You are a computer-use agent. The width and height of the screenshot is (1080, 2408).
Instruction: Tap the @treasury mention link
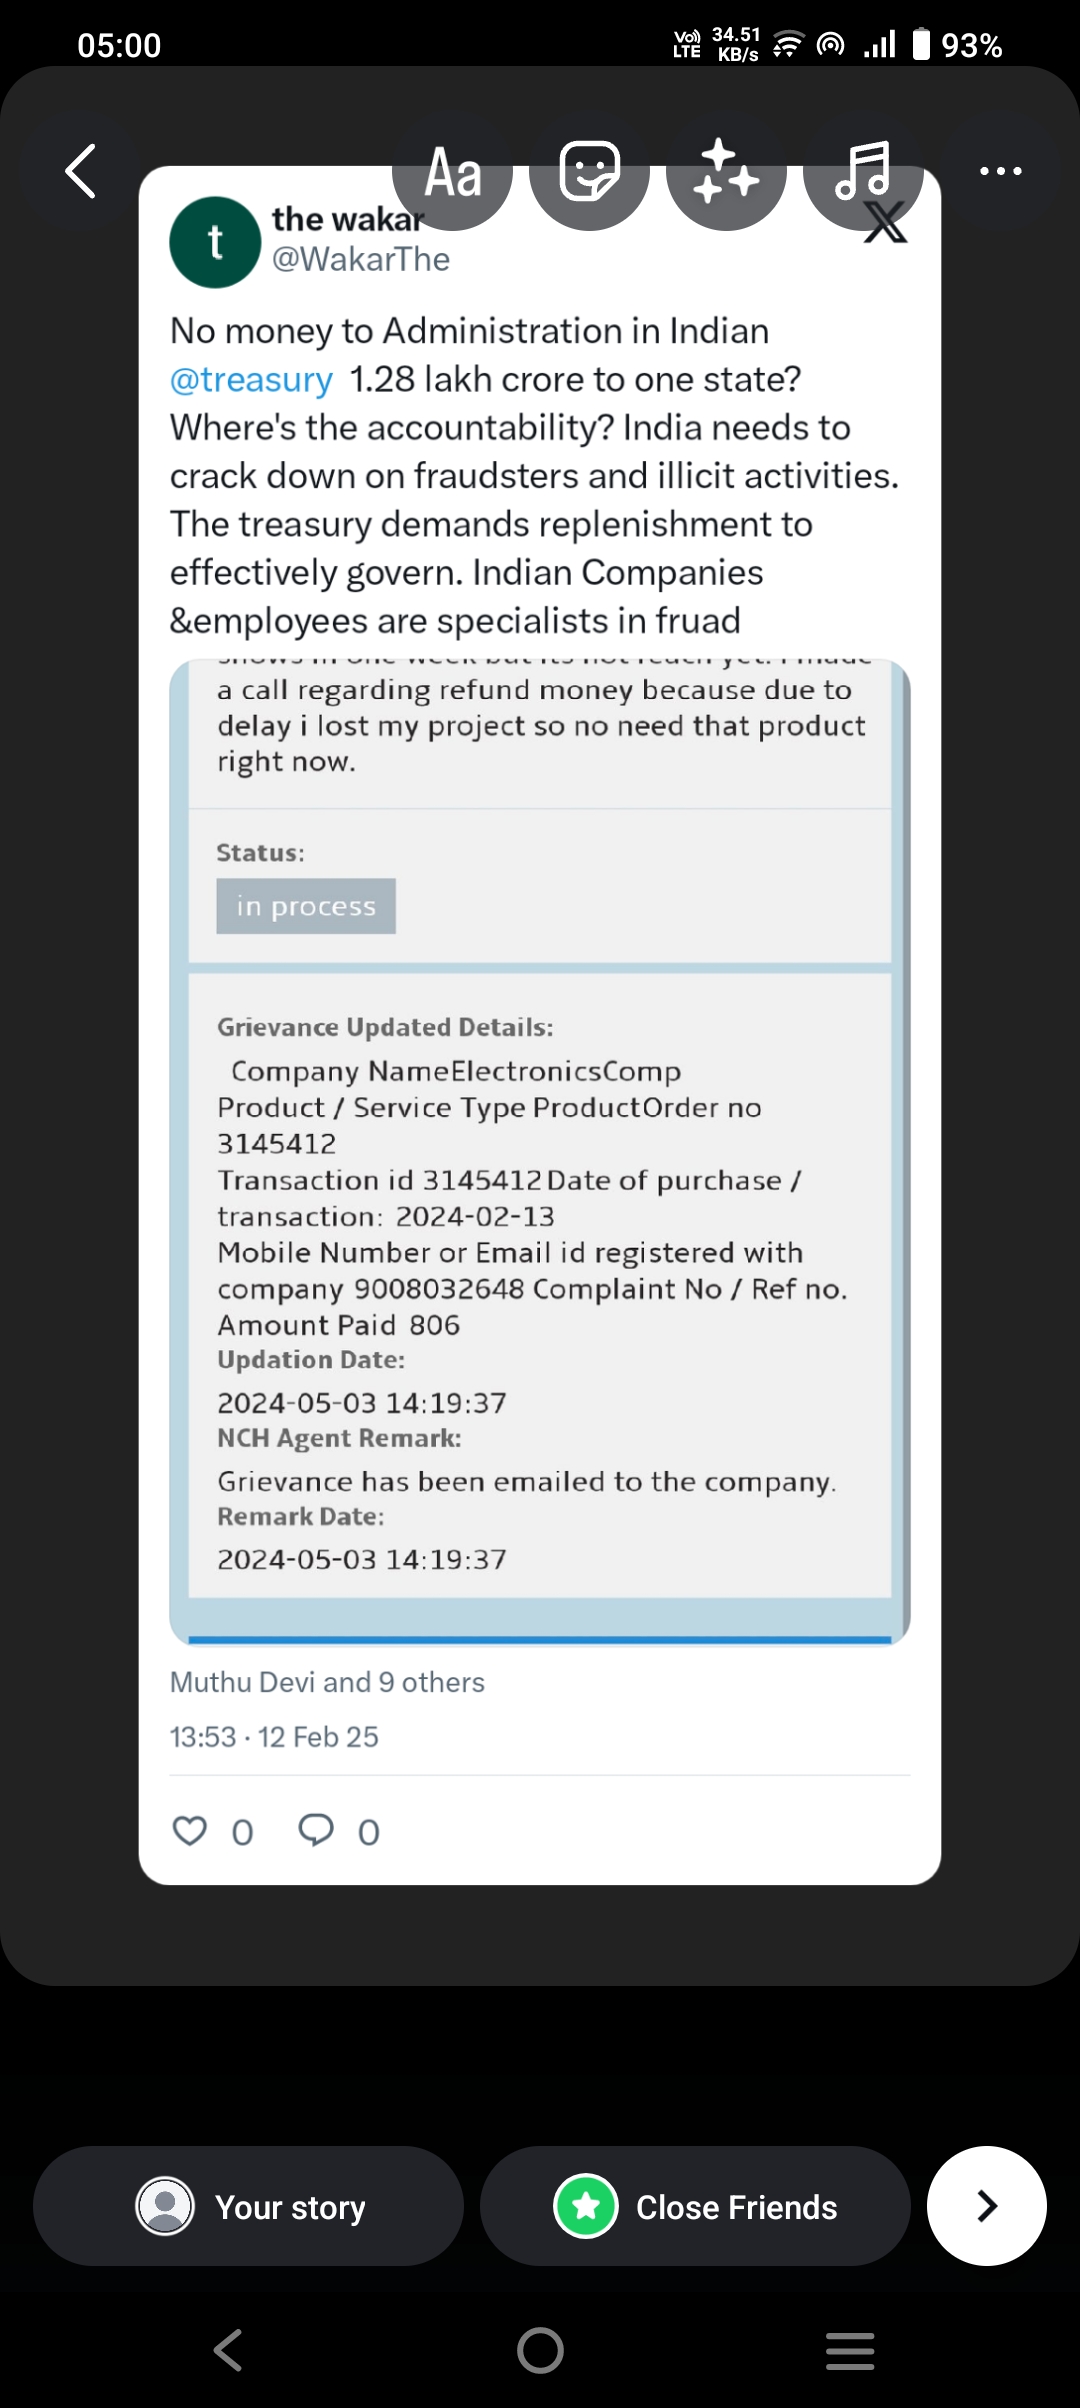click(x=251, y=380)
